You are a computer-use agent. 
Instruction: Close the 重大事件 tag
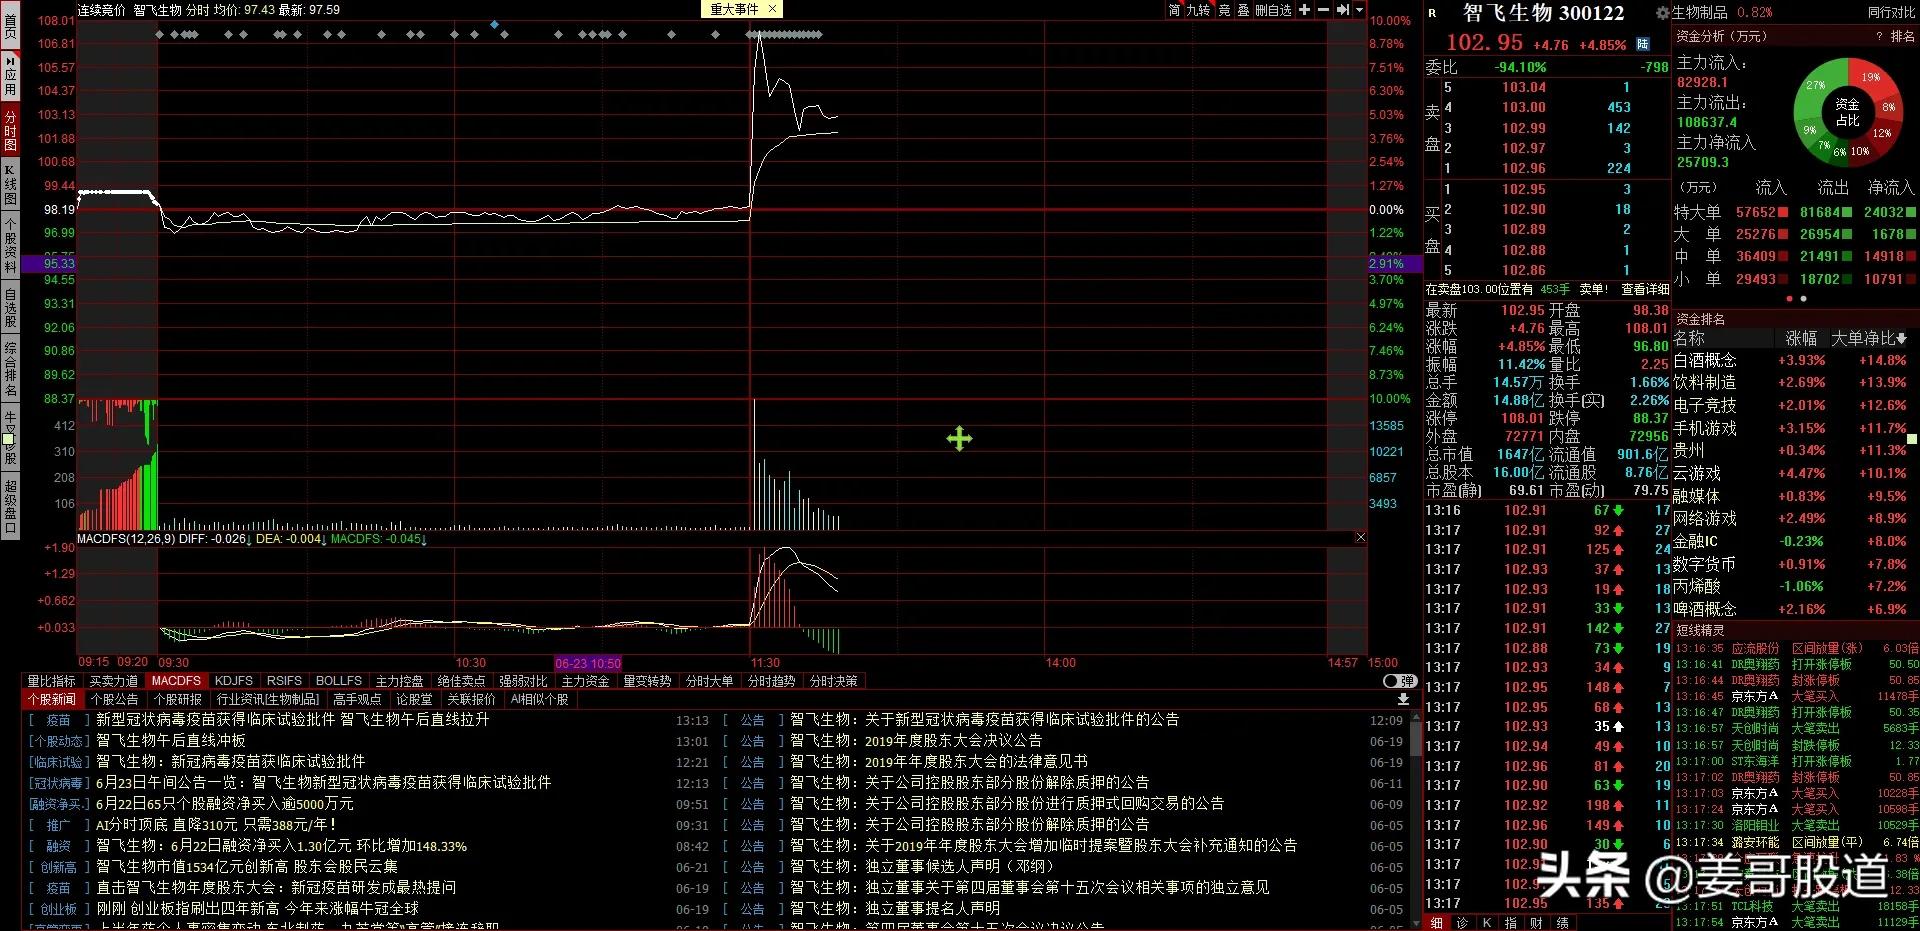coord(772,9)
